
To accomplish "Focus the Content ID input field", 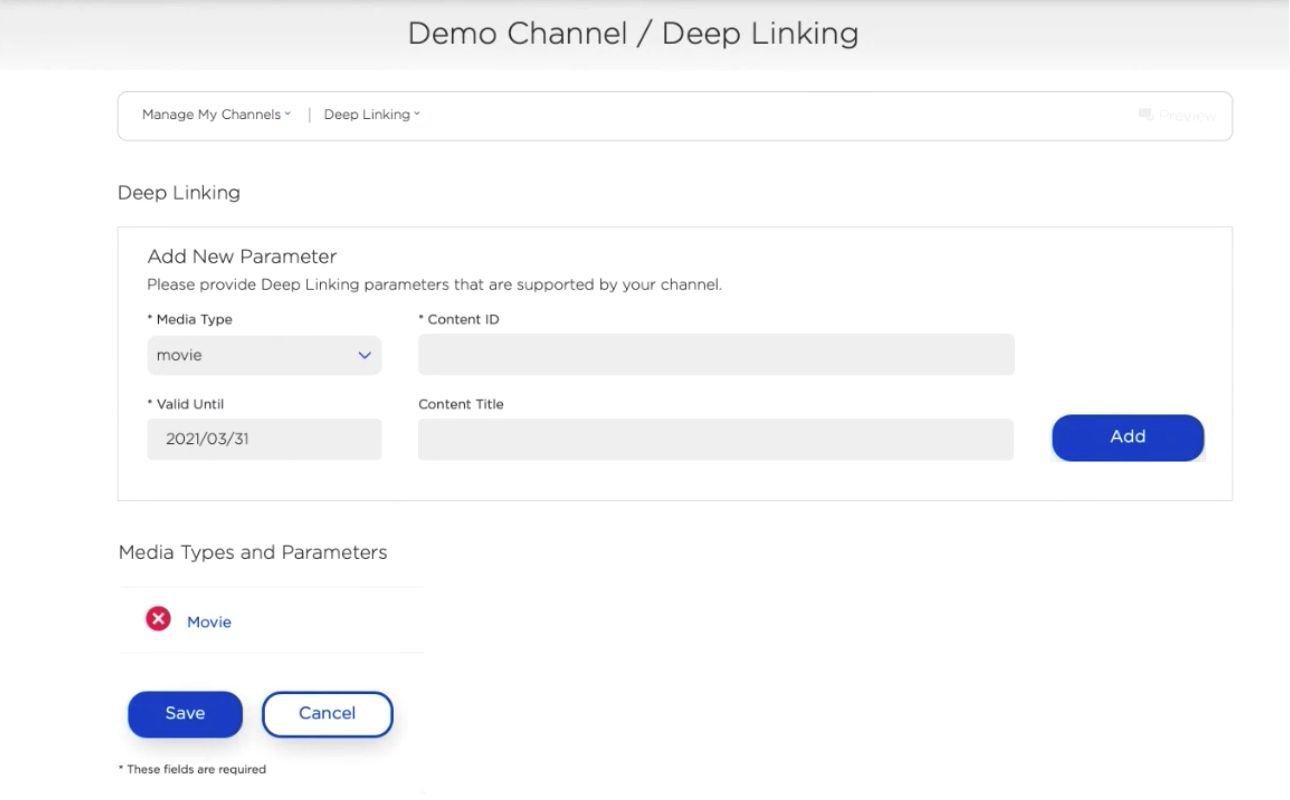I will click(716, 355).
